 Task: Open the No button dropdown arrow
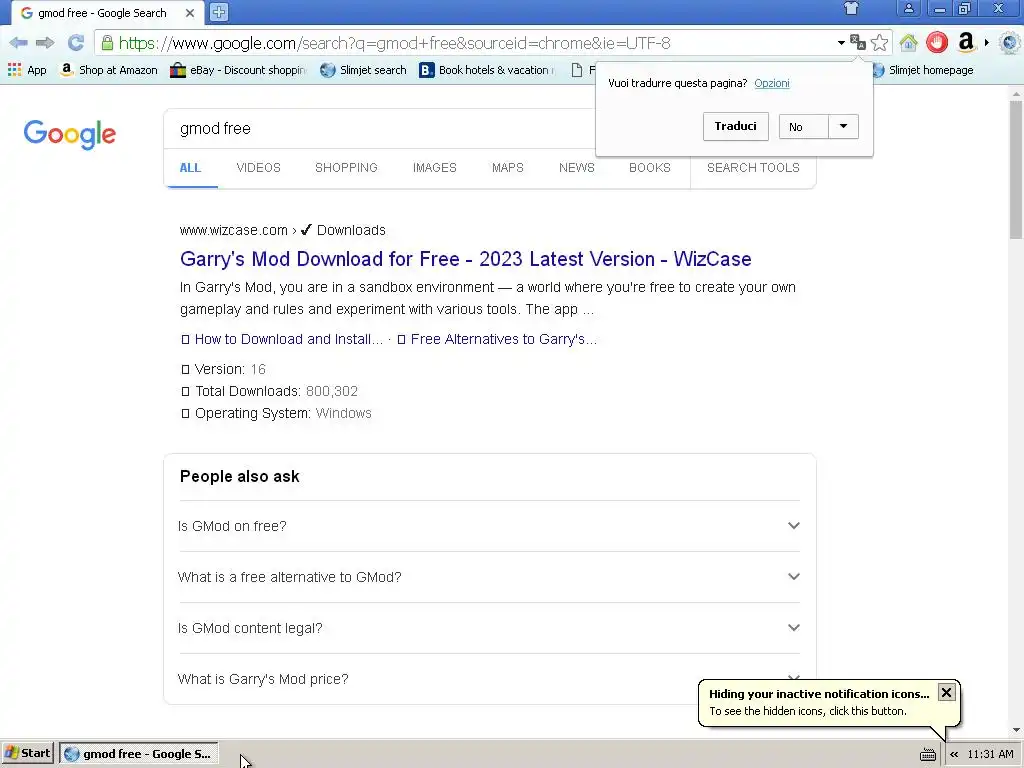843,126
